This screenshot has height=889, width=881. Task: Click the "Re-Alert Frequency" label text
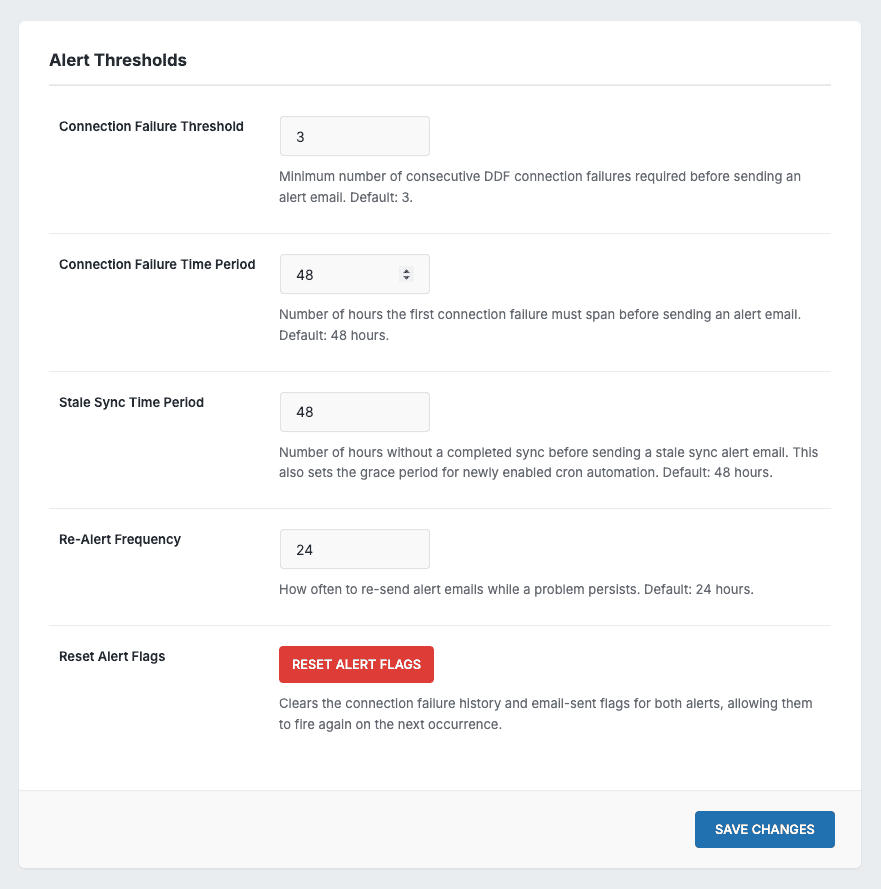point(120,540)
